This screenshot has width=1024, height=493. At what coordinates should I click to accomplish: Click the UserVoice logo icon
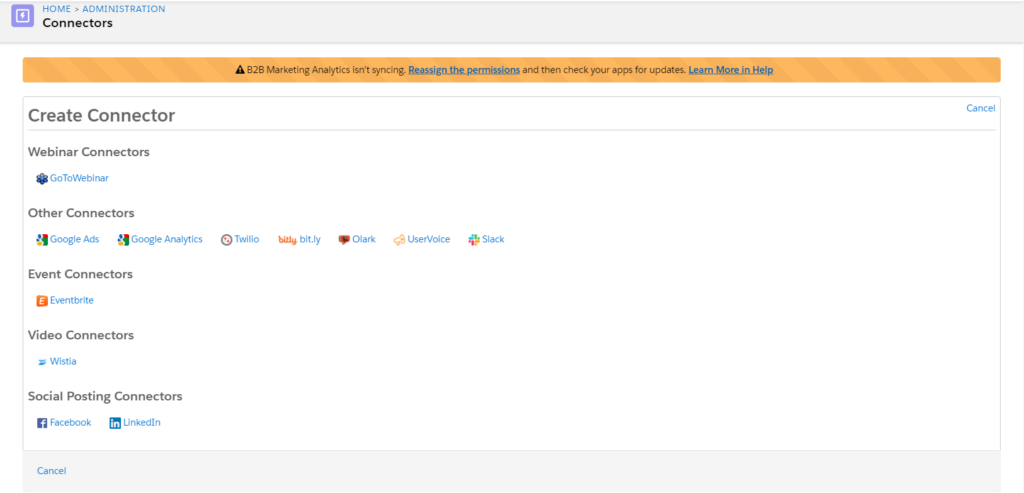coord(399,240)
